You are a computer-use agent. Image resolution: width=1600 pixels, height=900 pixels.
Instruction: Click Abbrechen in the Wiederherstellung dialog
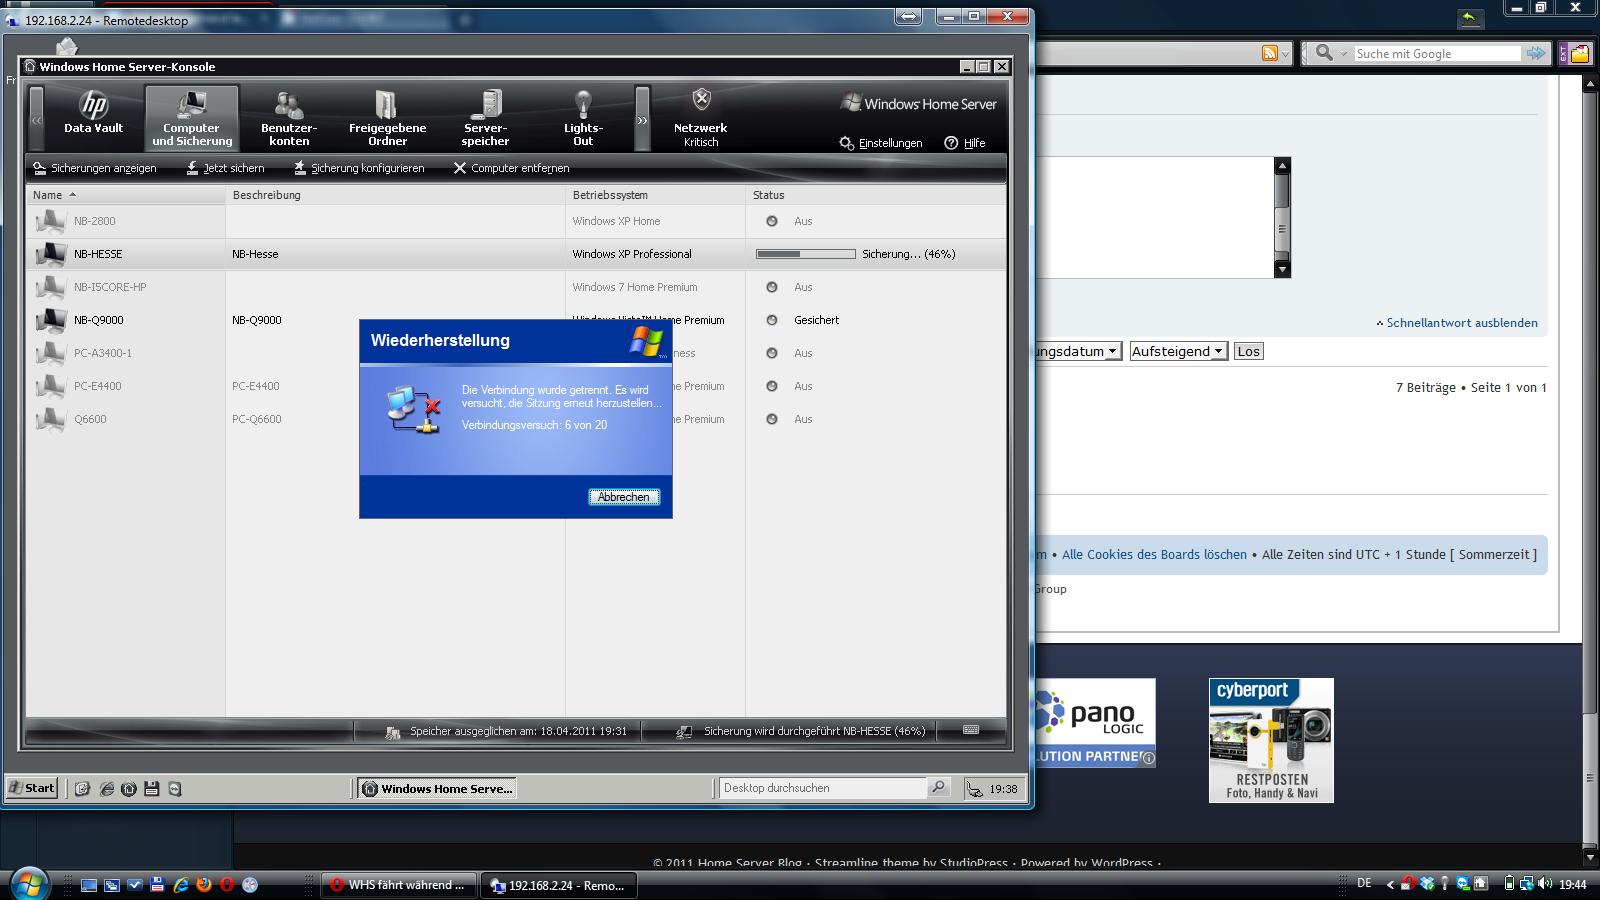624,497
